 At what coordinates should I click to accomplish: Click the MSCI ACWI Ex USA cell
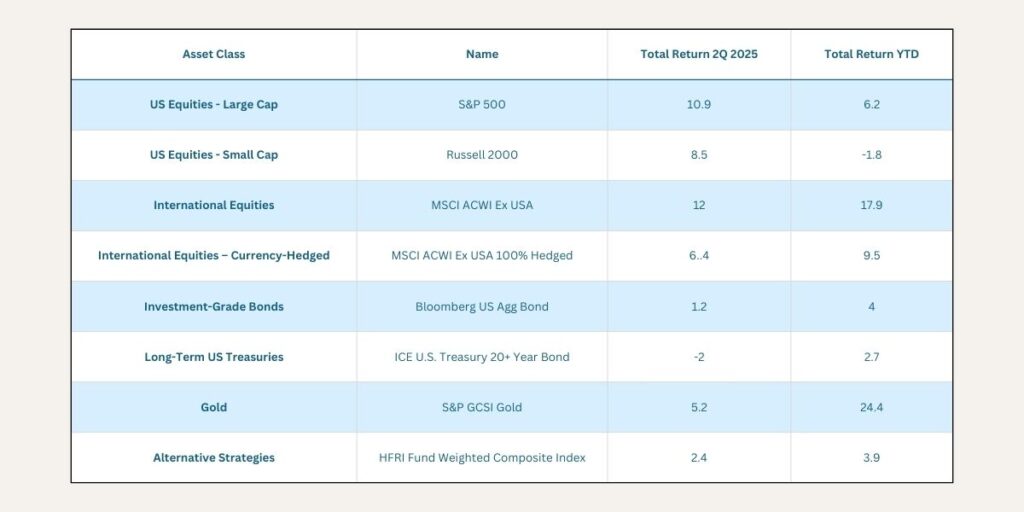click(x=482, y=205)
